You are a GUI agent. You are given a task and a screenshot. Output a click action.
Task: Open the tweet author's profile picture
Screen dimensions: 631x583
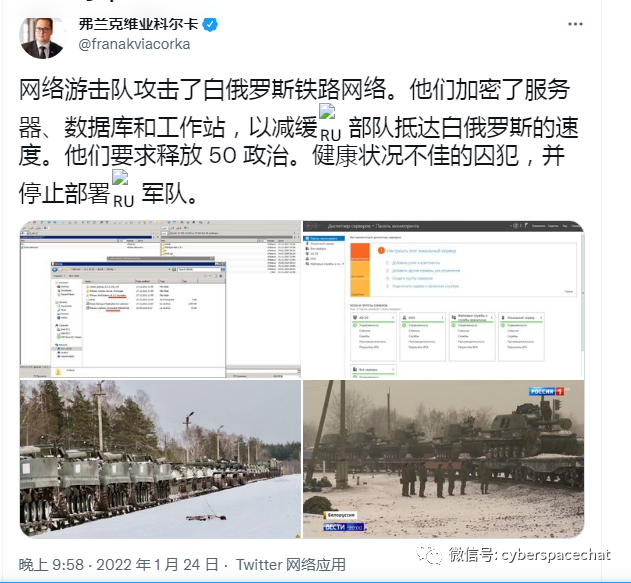[43, 37]
